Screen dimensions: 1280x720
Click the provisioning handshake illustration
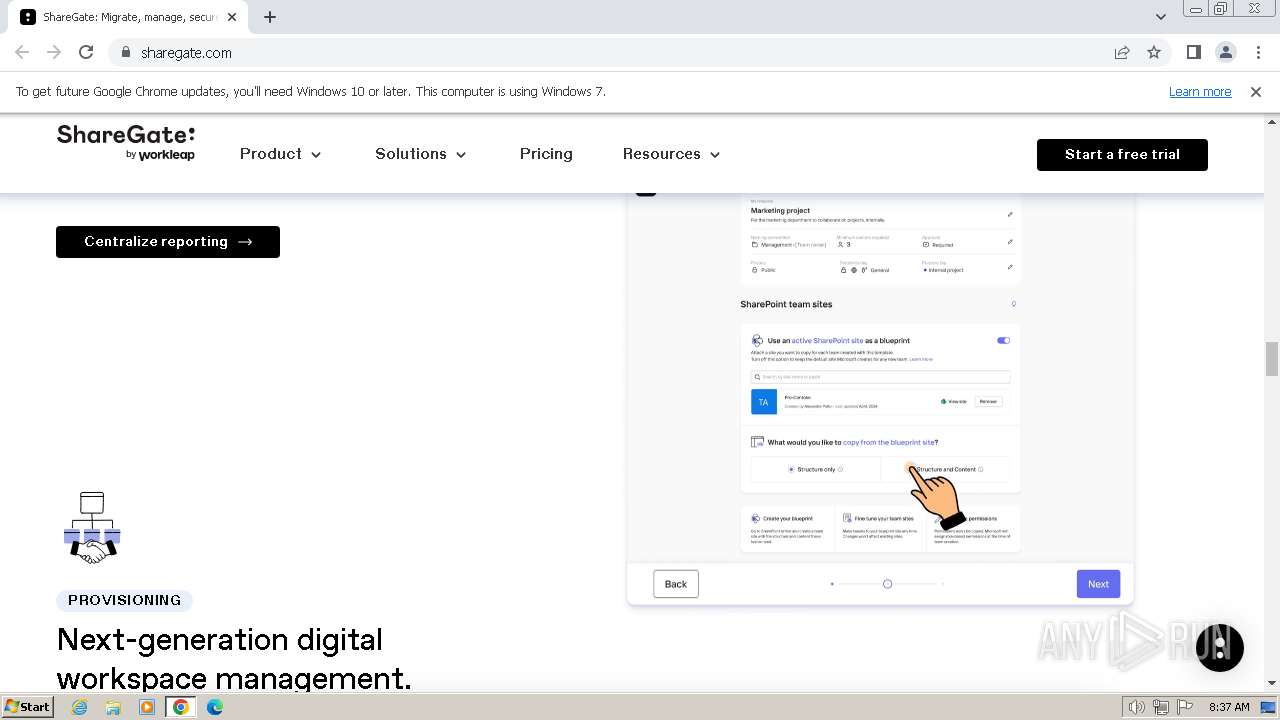click(92, 528)
